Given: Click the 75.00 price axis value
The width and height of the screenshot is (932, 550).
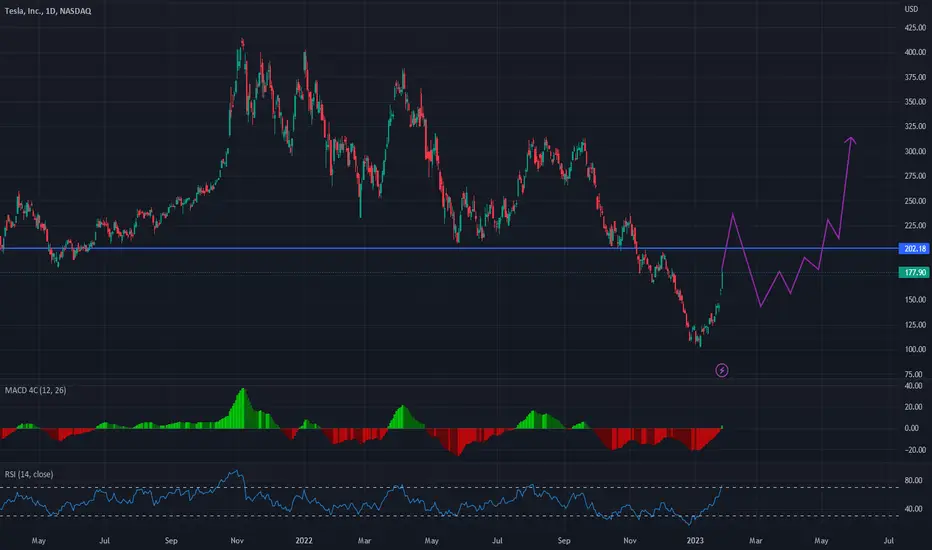Looking at the screenshot, I should click(914, 374).
